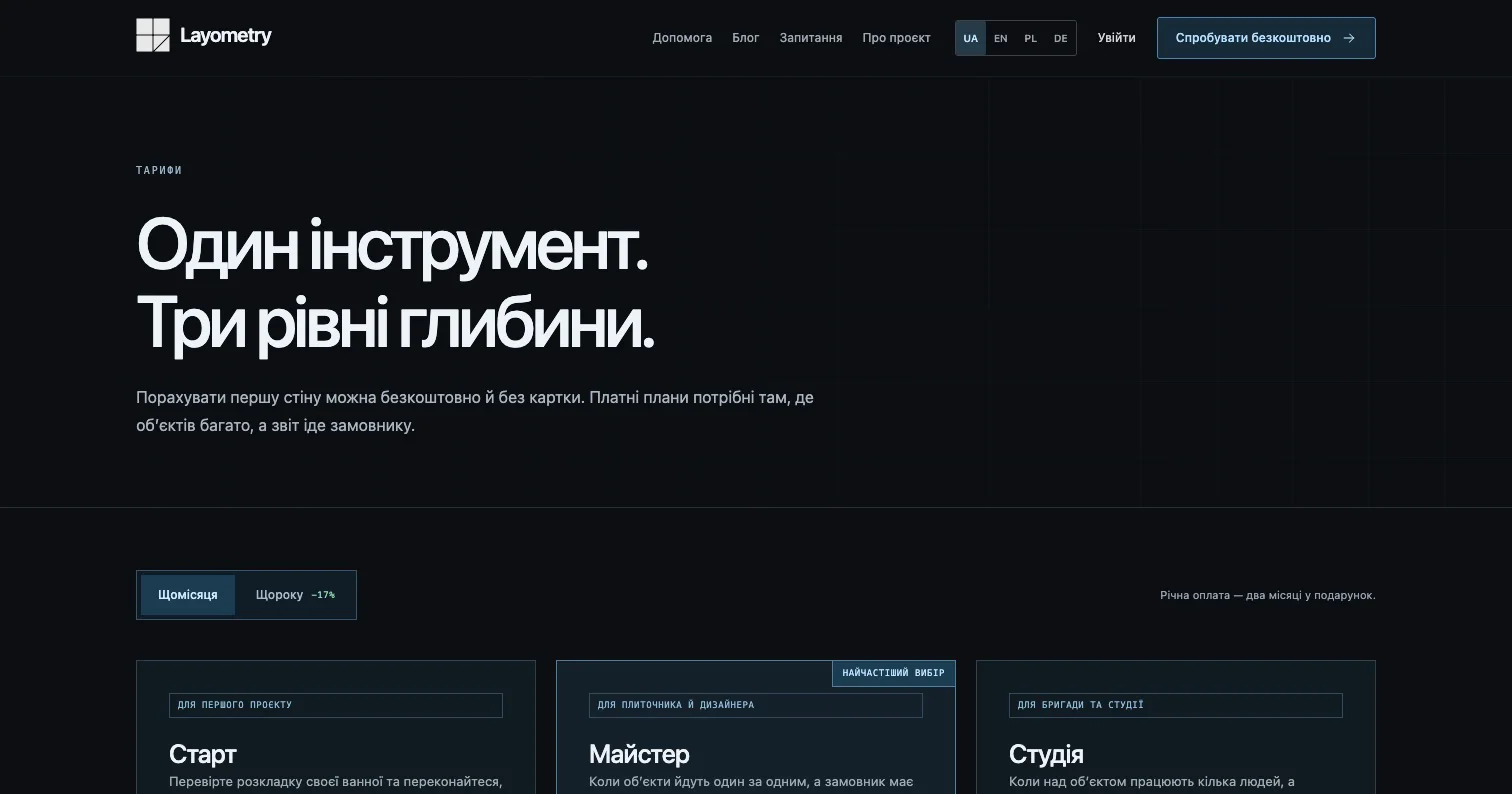Select the UA language option

click(971, 38)
